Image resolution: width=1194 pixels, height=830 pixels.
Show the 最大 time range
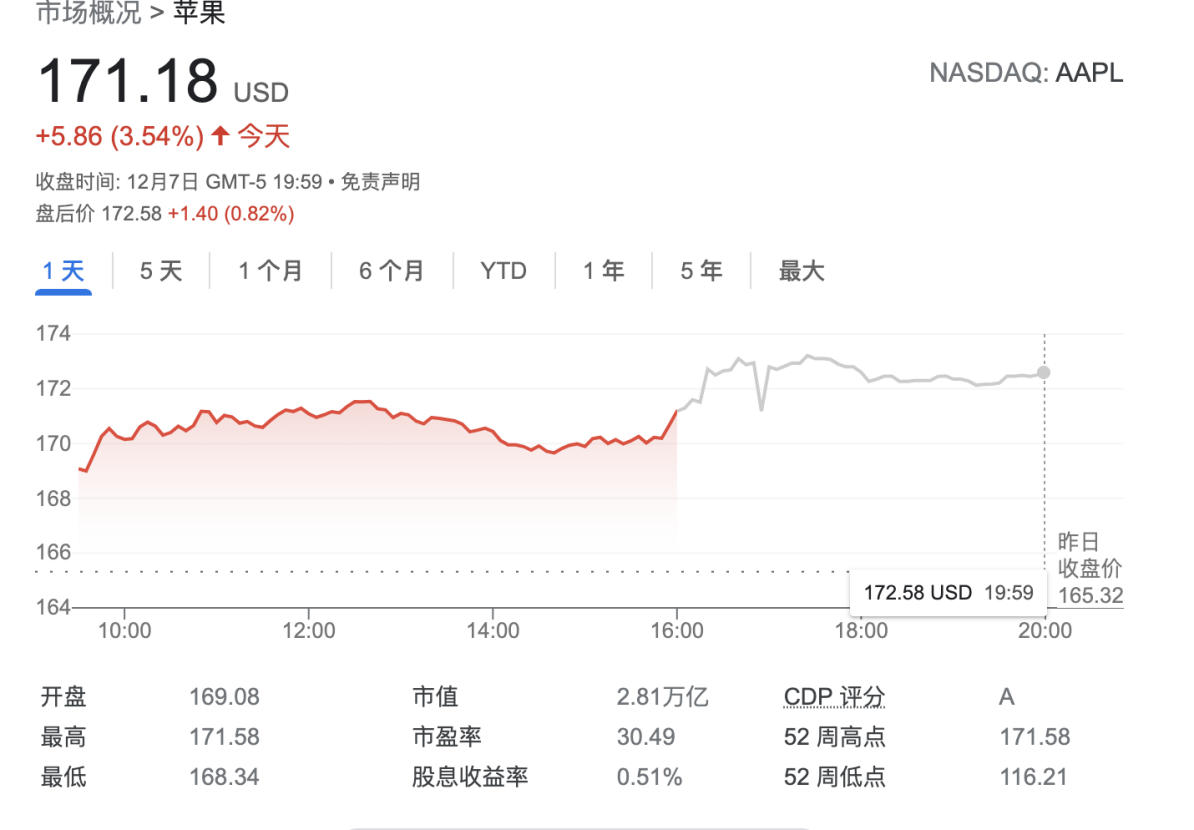click(x=802, y=271)
